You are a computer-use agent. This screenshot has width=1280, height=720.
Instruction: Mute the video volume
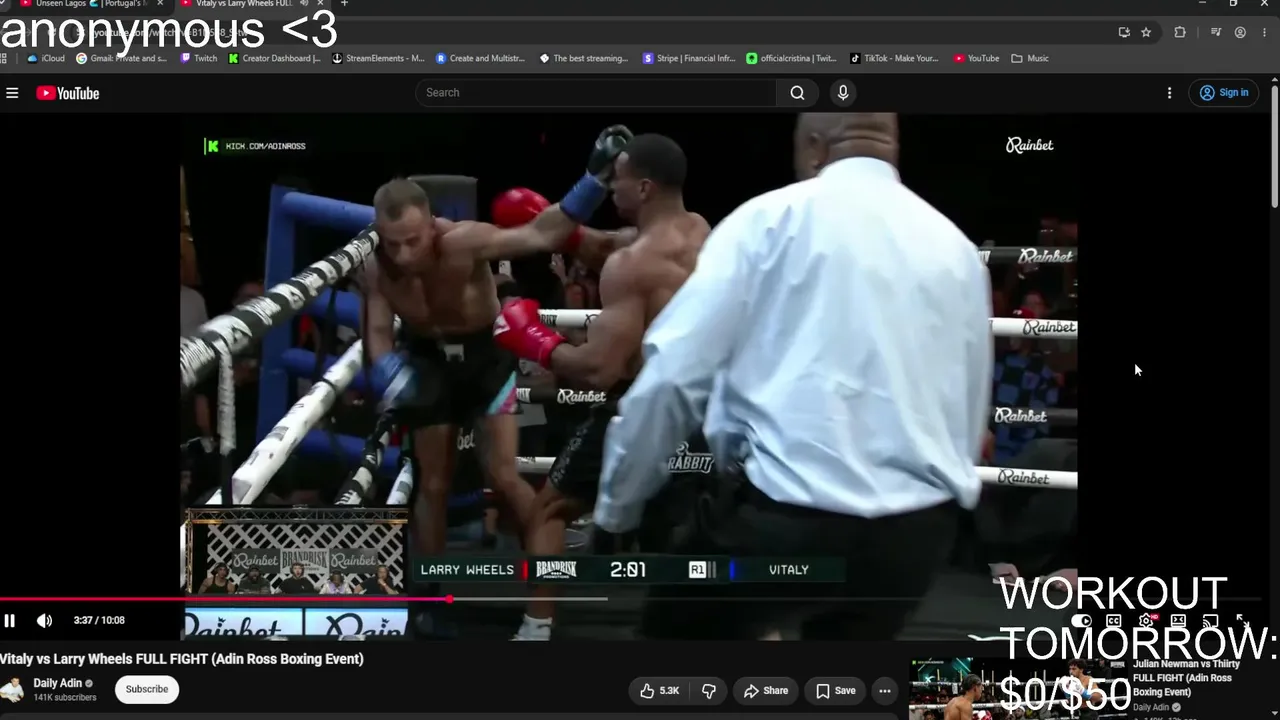(x=44, y=620)
